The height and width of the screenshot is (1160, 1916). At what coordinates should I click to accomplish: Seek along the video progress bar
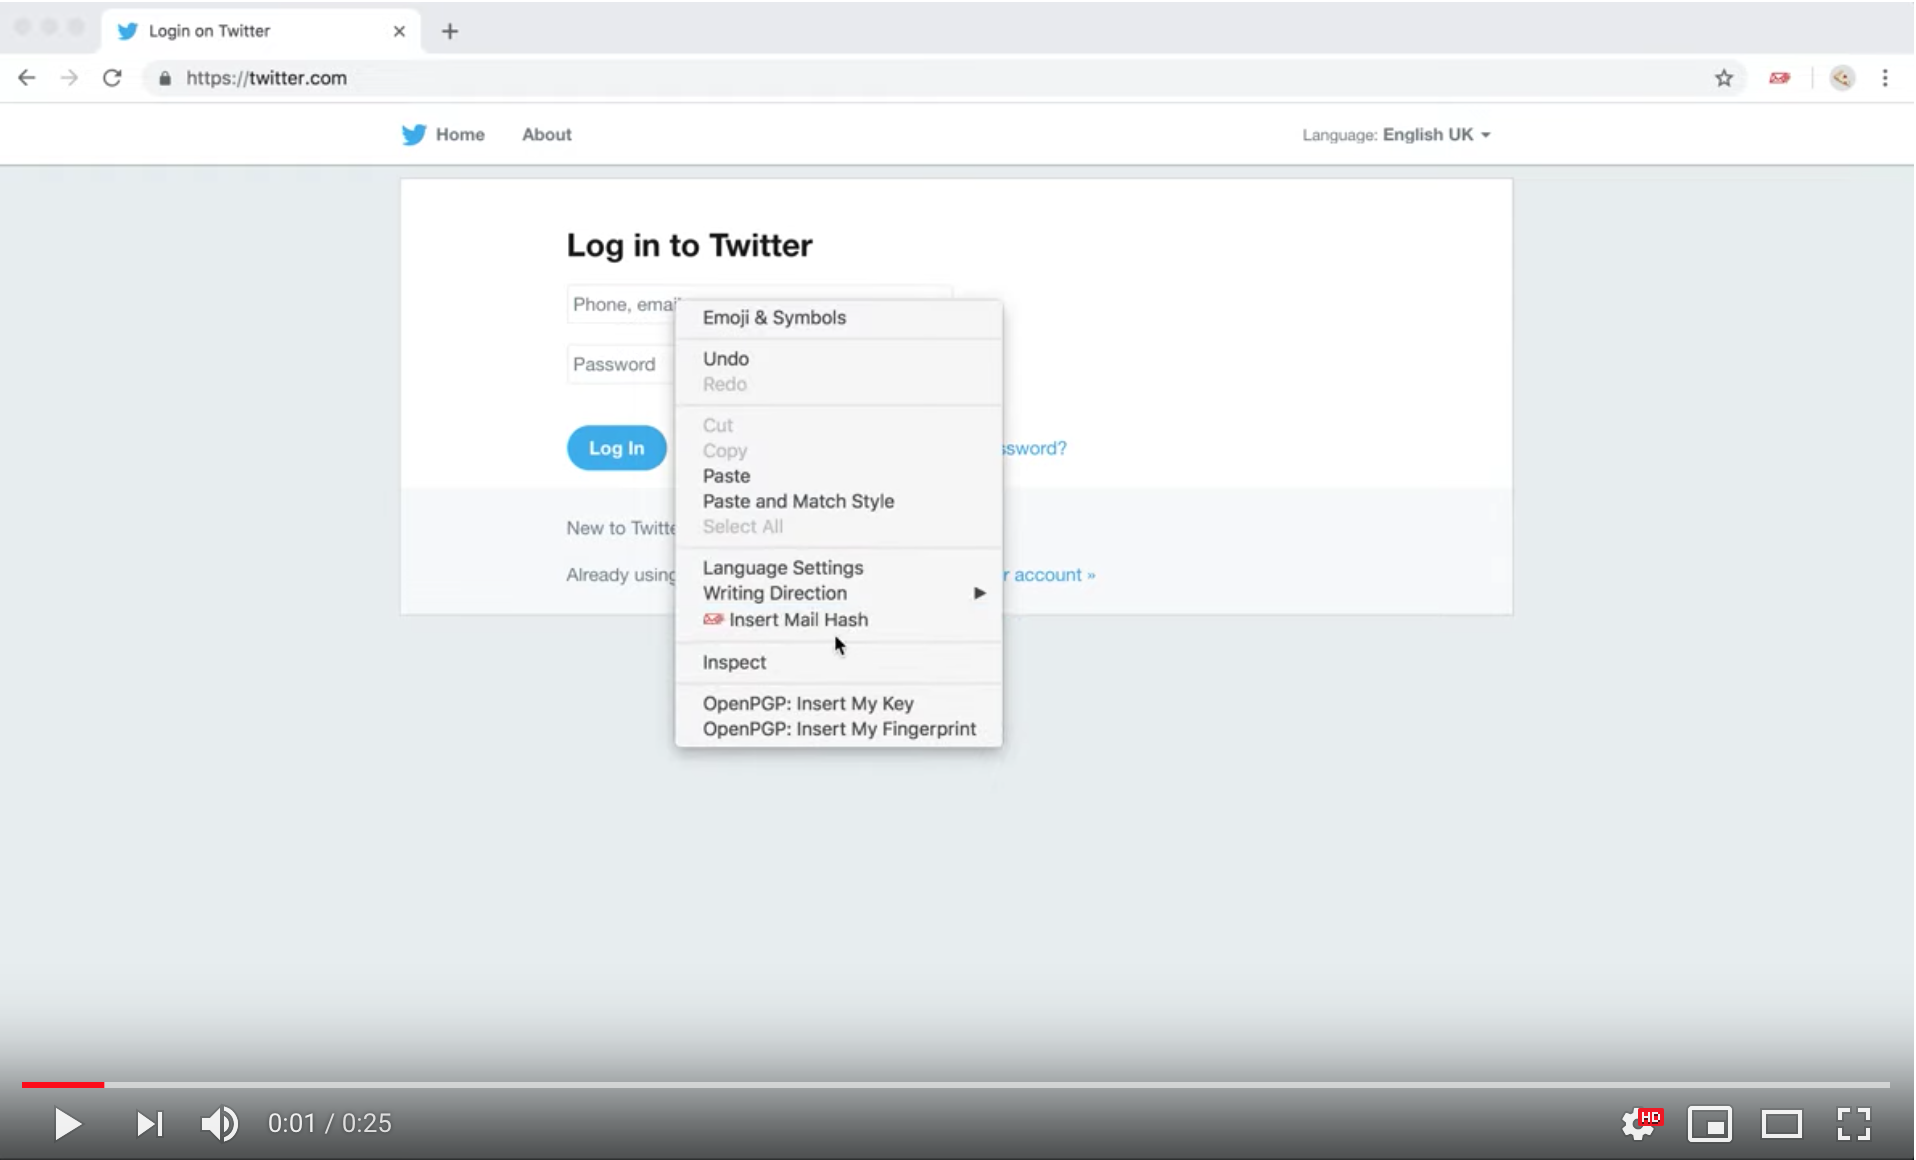click(956, 1084)
